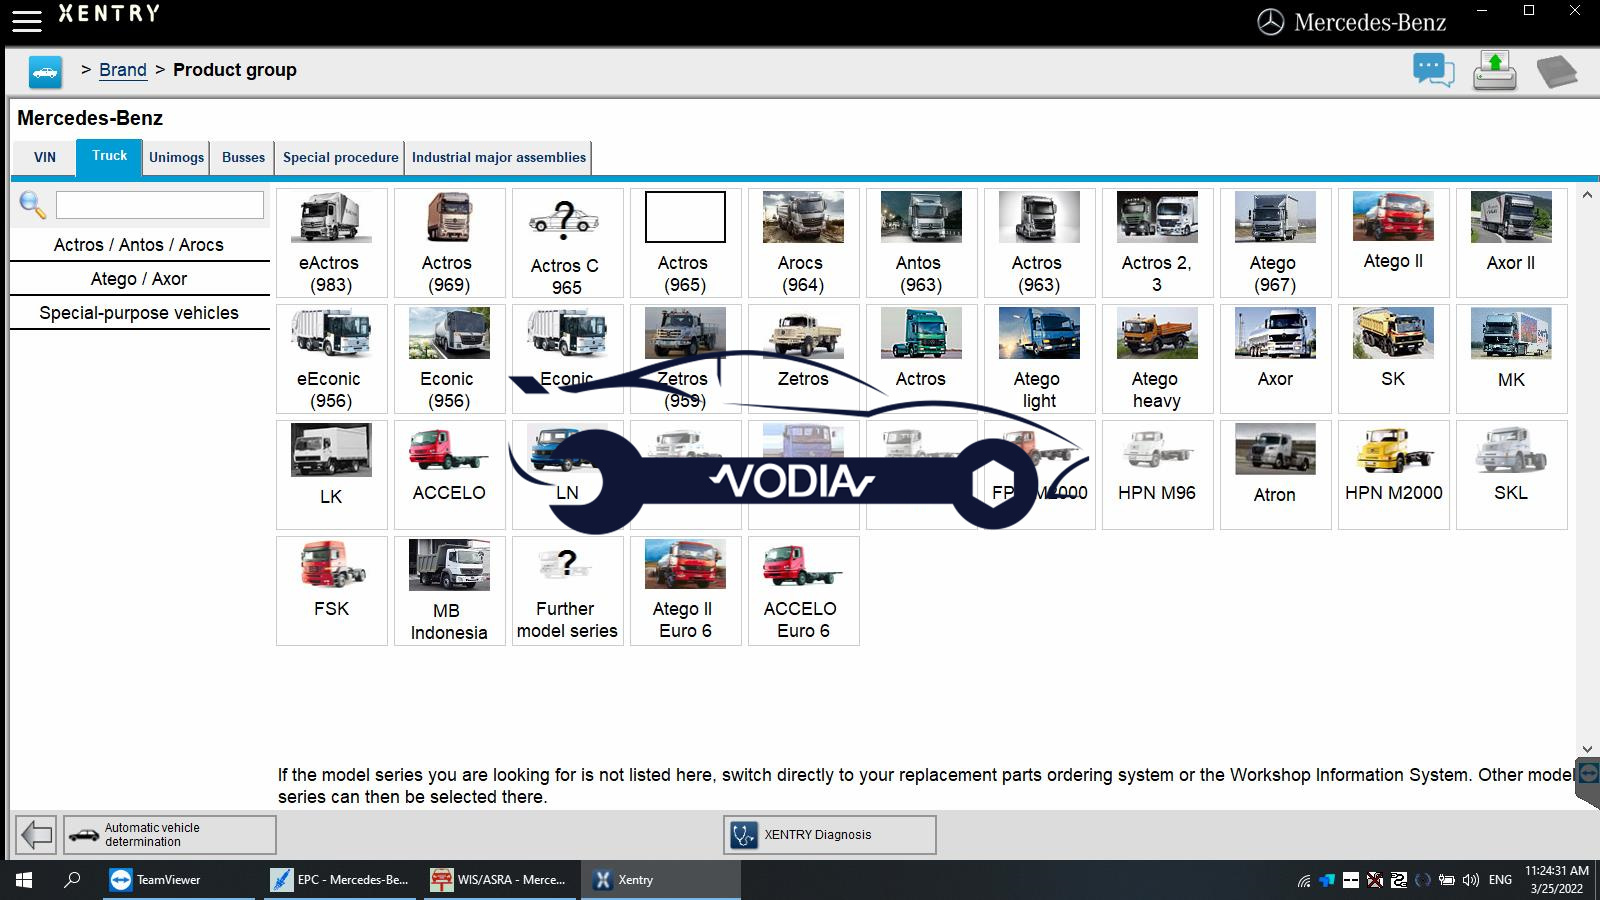Screen dimensions: 1600x900
Task: Switch to EPC Mercedes-Benz taskbar window
Action: (341, 880)
